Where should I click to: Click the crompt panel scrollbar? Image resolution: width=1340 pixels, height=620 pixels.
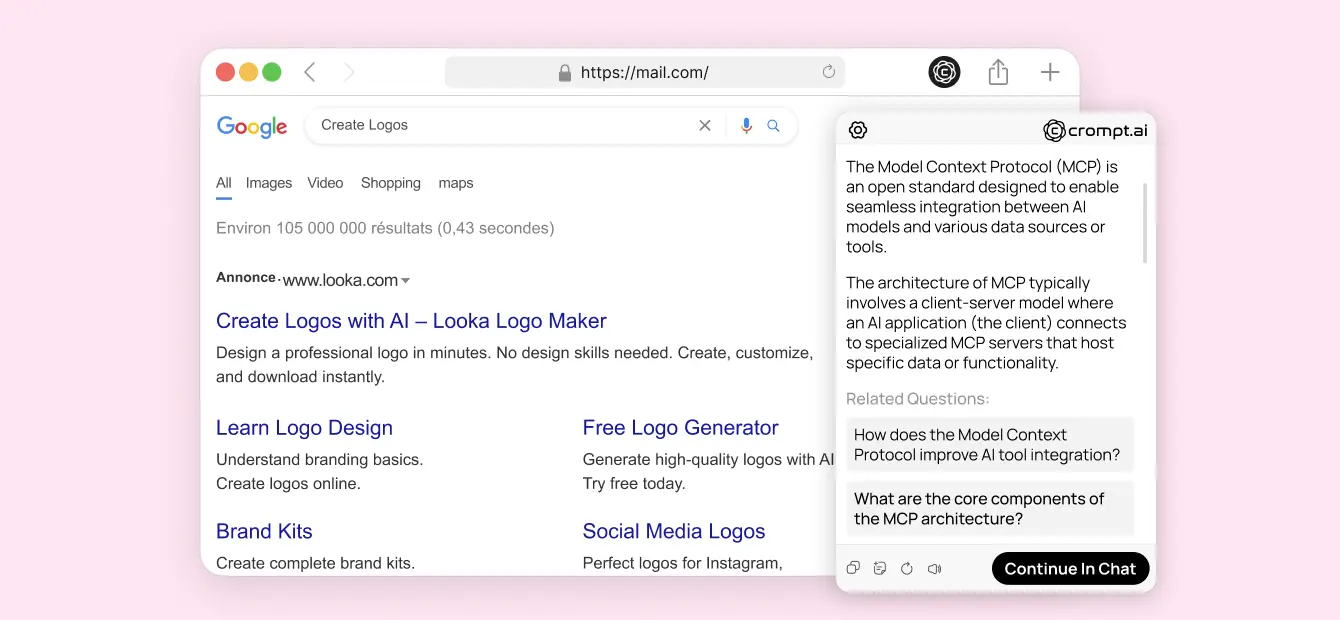pos(1145,222)
